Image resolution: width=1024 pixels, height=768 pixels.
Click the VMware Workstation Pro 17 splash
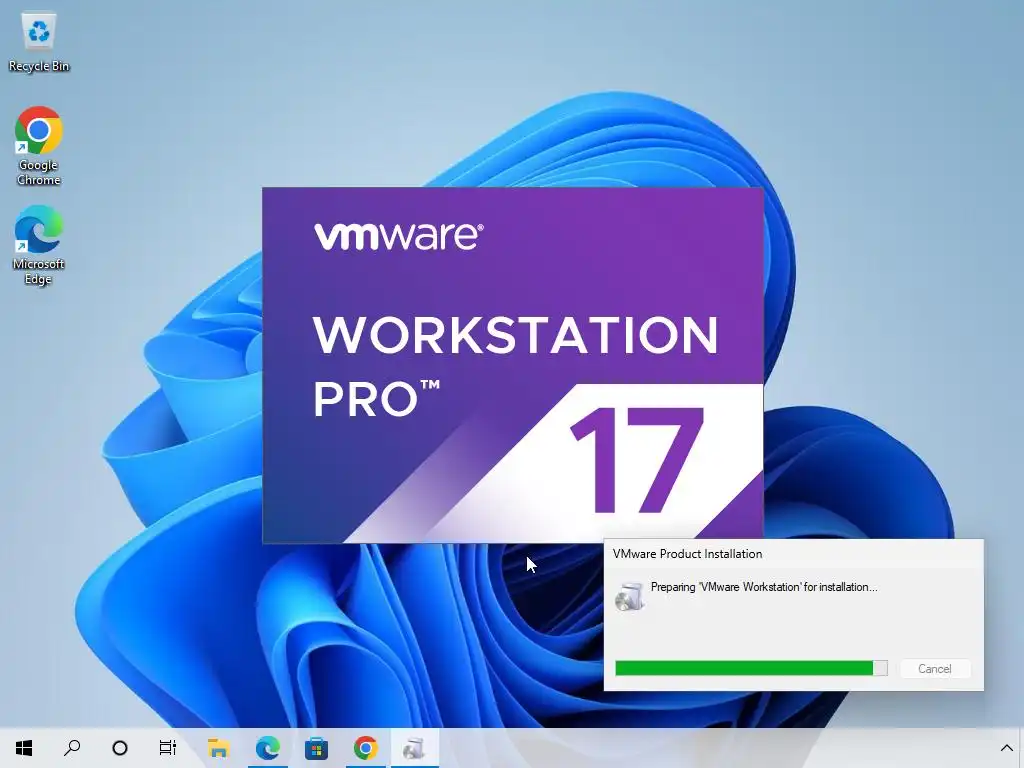pos(513,365)
